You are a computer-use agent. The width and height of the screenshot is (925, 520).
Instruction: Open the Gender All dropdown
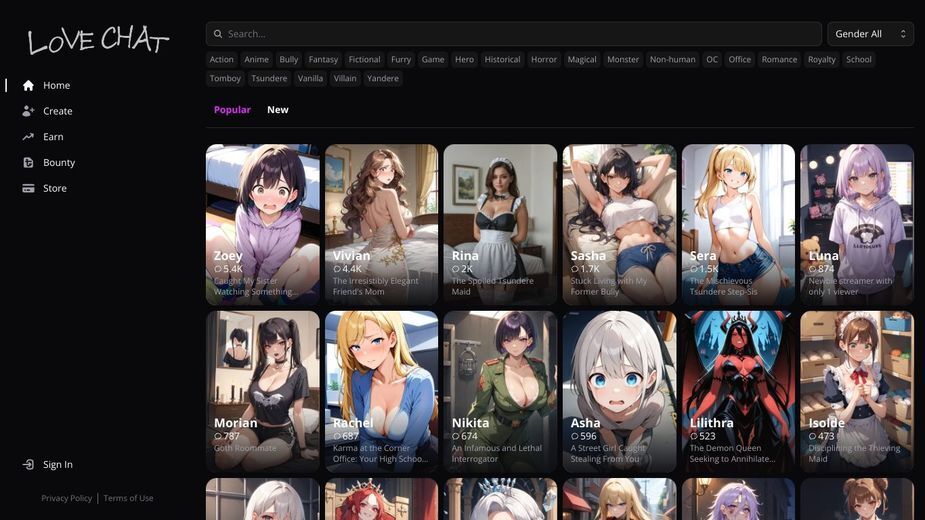click(x=870, y=34)
